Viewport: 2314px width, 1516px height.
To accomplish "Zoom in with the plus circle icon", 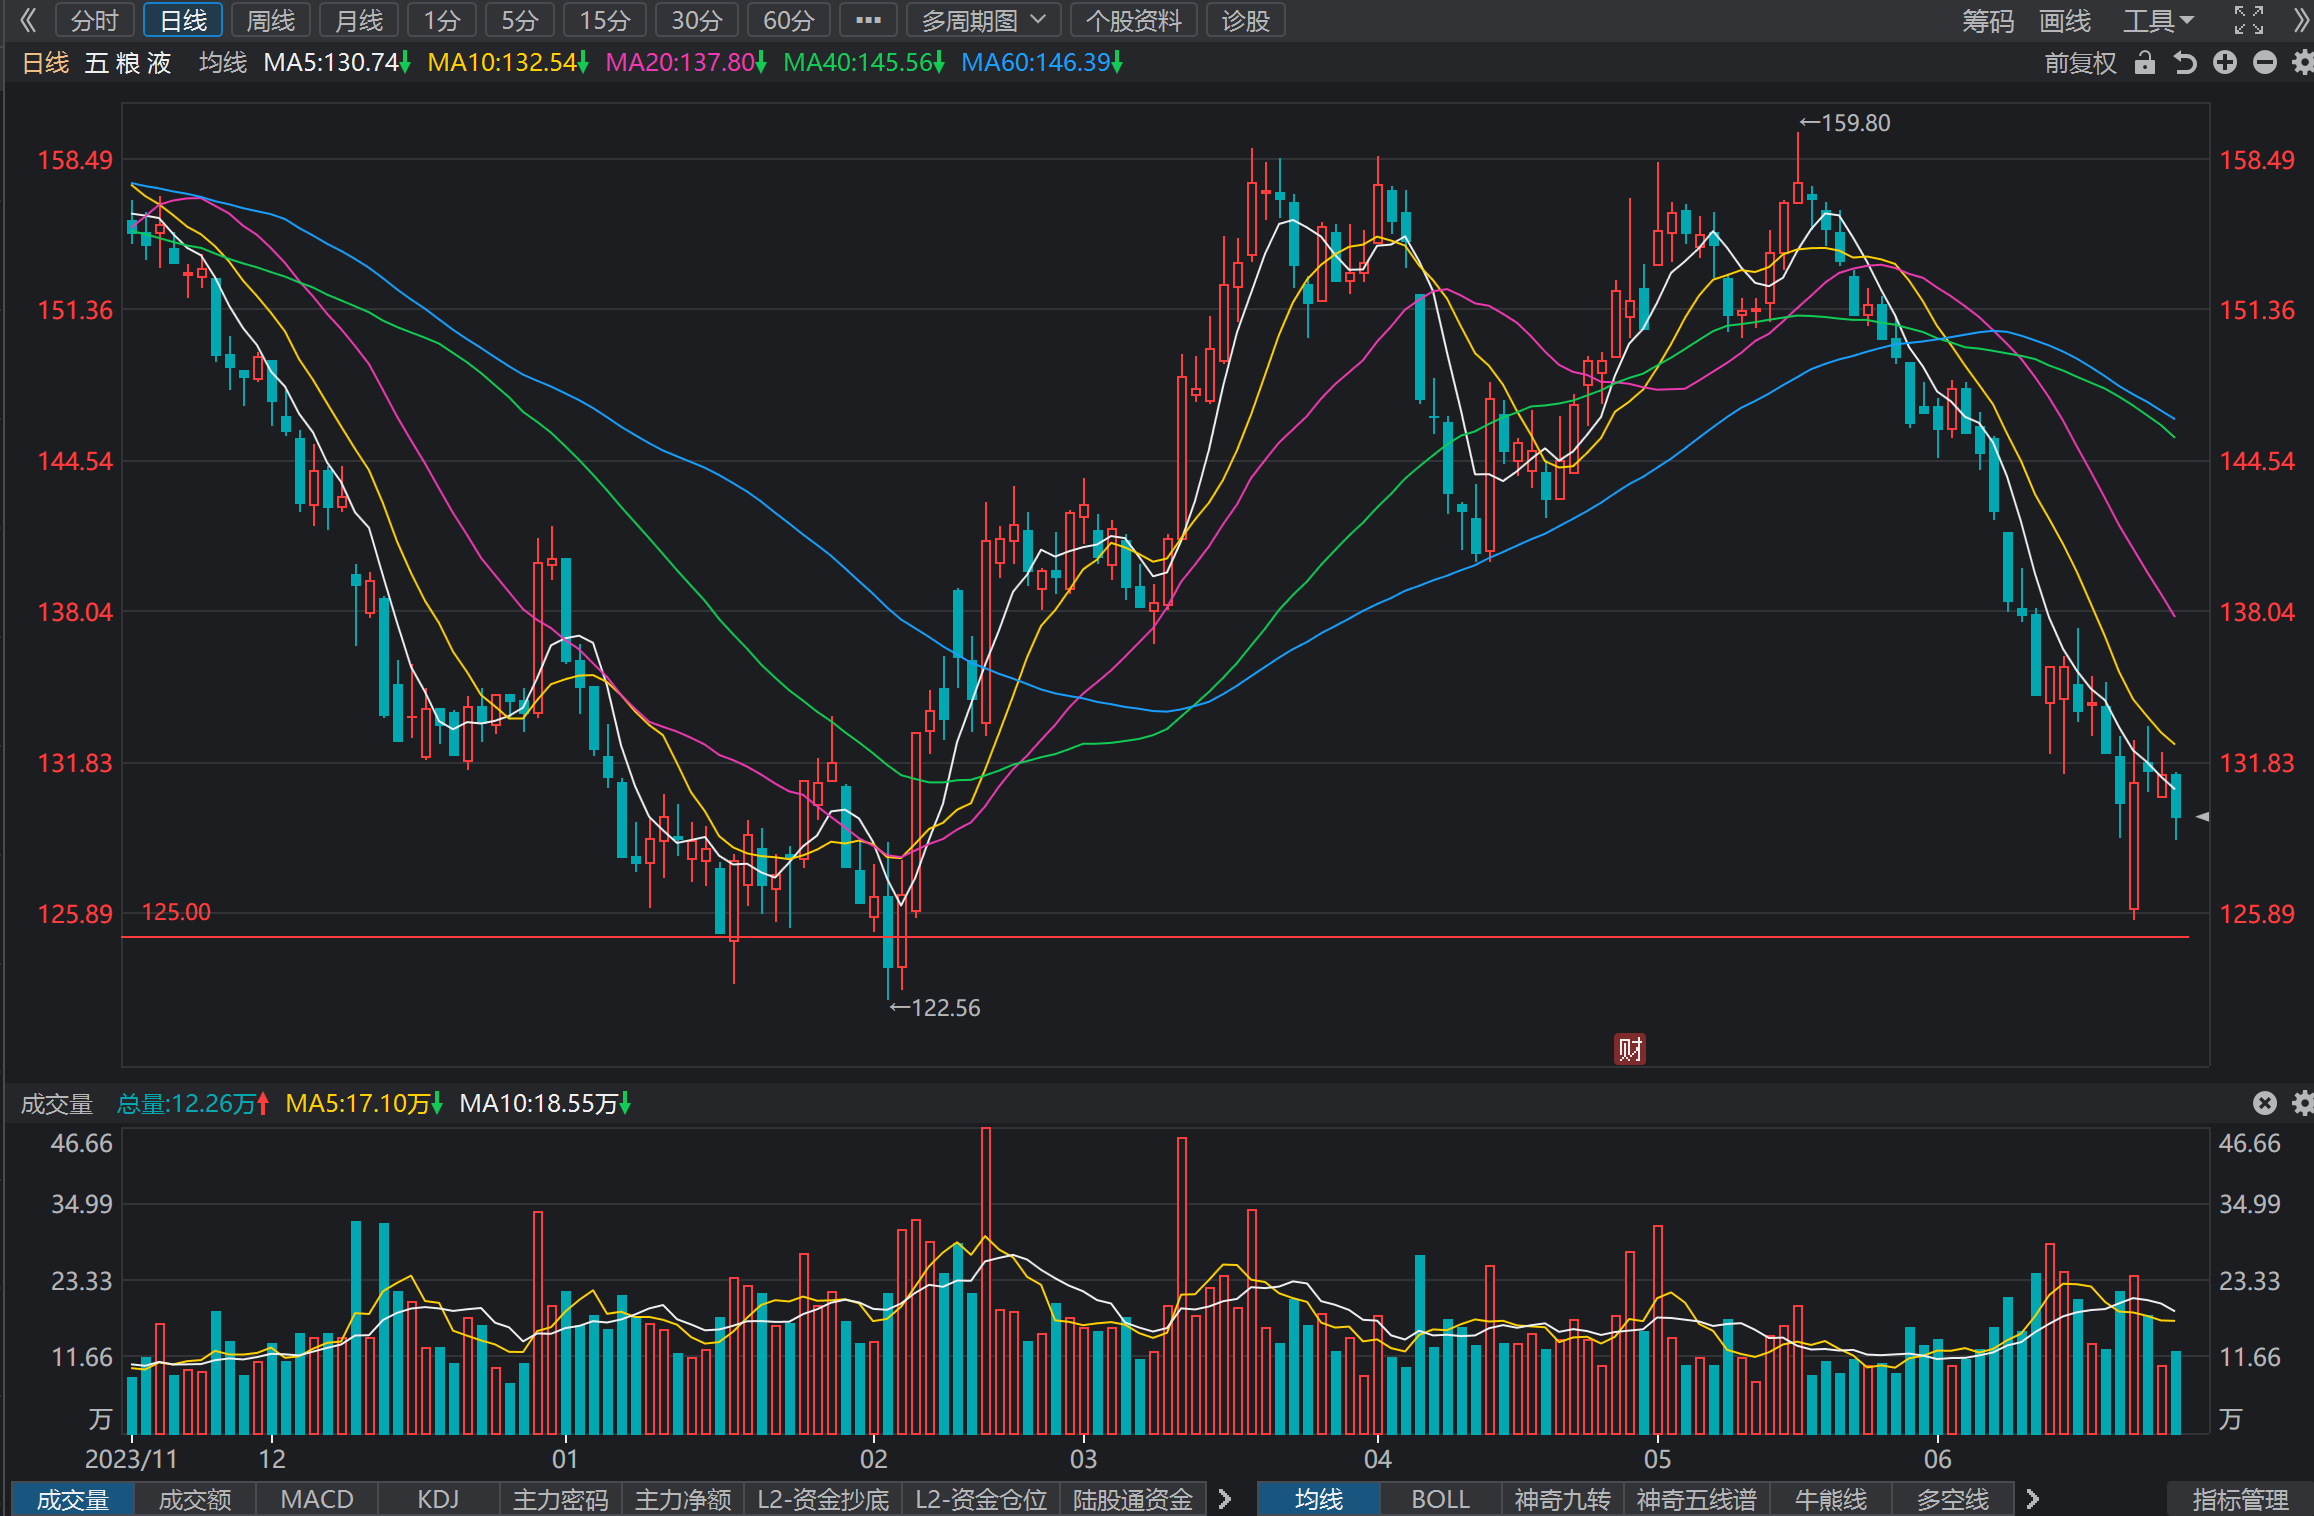I will click(x=2225, y=63).
